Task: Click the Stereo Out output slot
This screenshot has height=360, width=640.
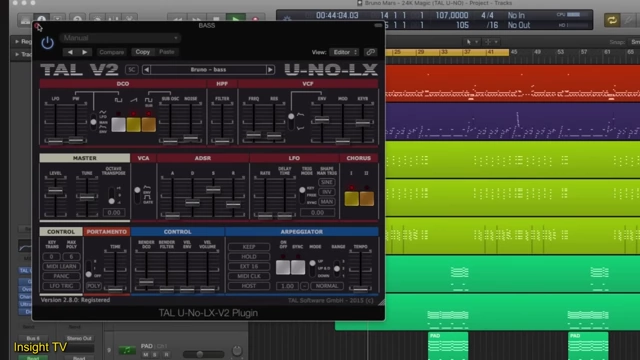Action: click(79, 338)
